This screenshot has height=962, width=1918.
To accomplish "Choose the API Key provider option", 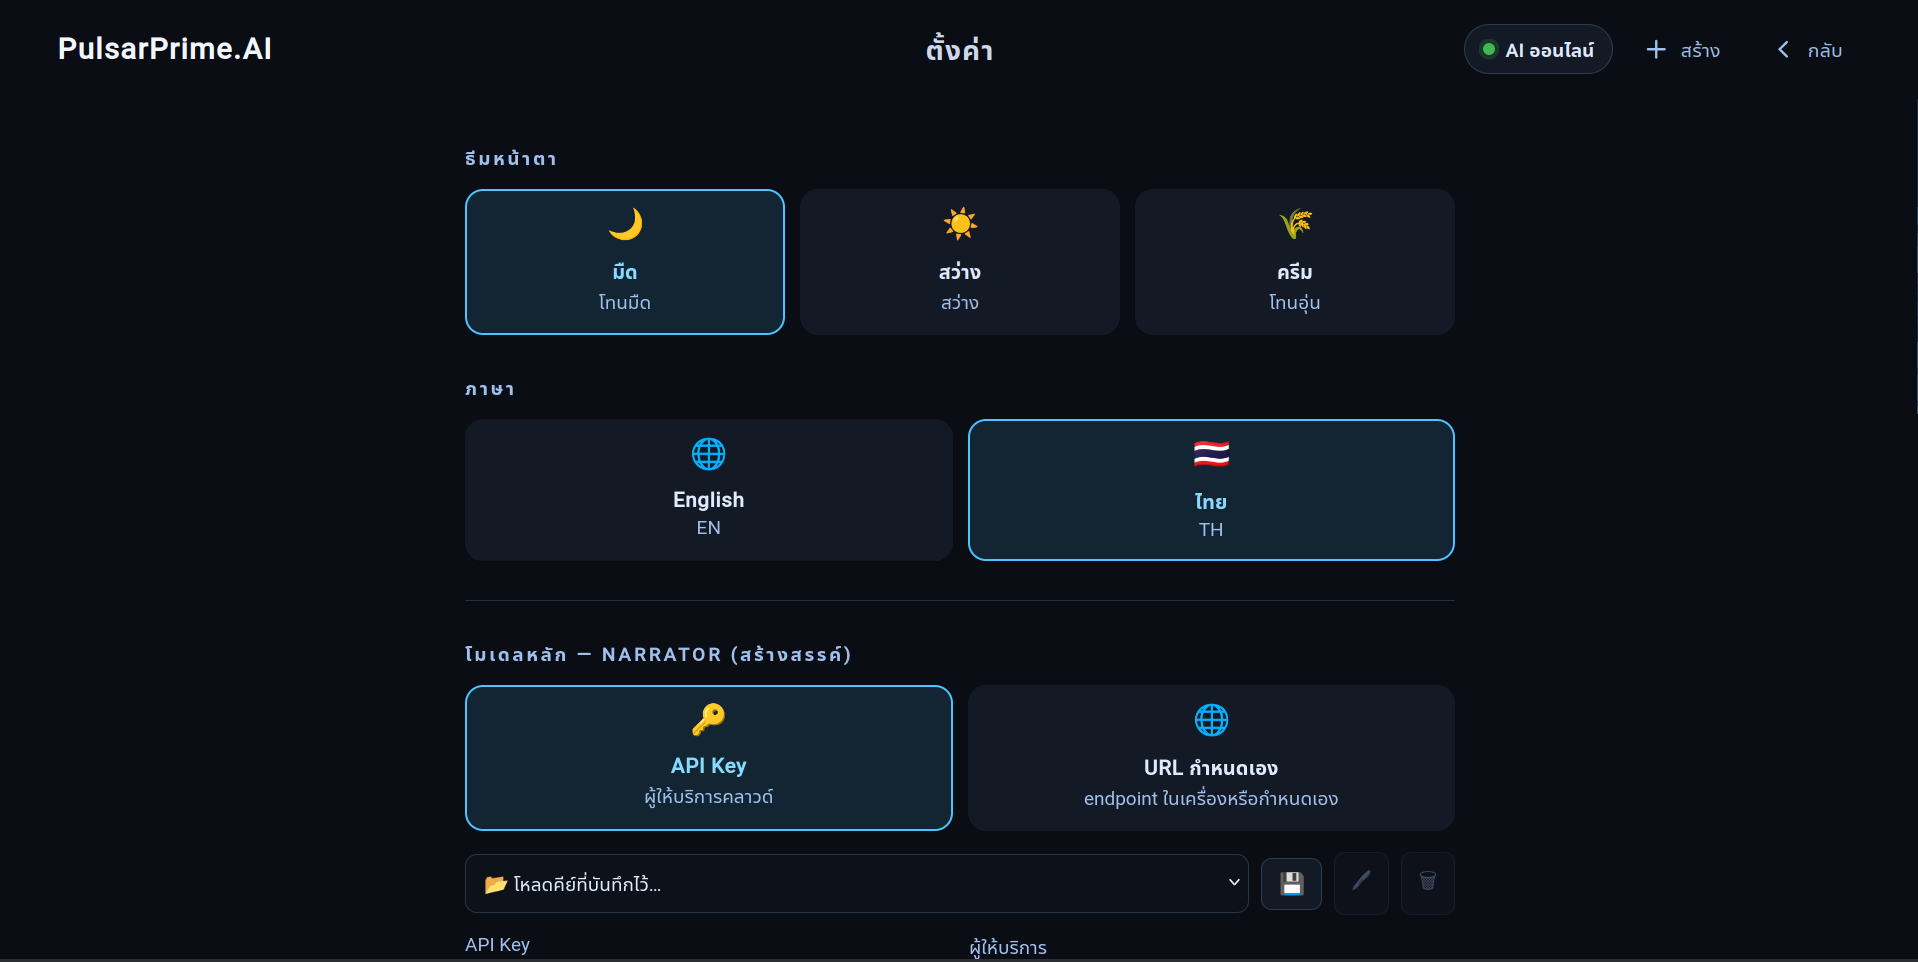I will 709,758.
